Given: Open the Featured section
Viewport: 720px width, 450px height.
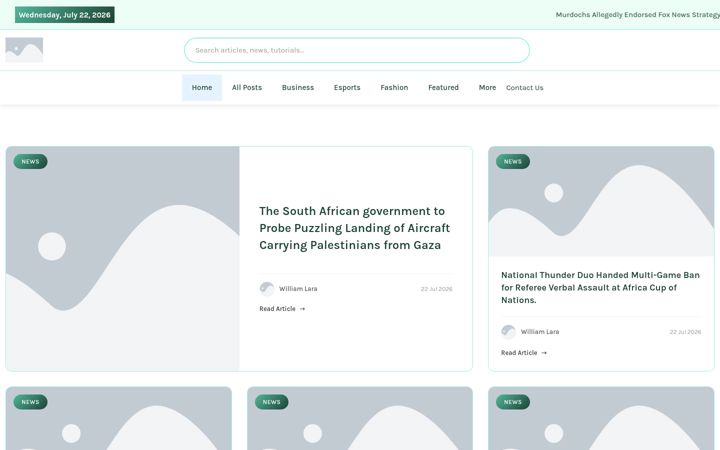Looking at the screenshot, I should 444,88.
